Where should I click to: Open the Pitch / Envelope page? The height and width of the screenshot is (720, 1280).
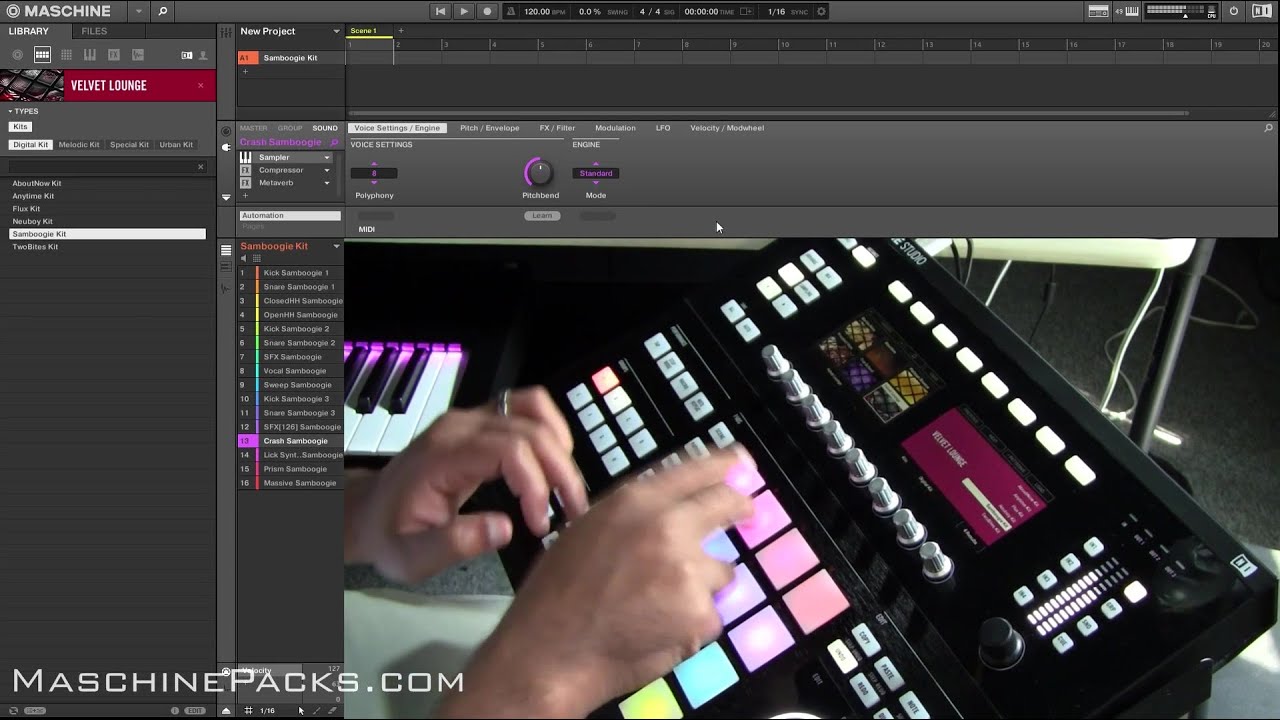490,128
